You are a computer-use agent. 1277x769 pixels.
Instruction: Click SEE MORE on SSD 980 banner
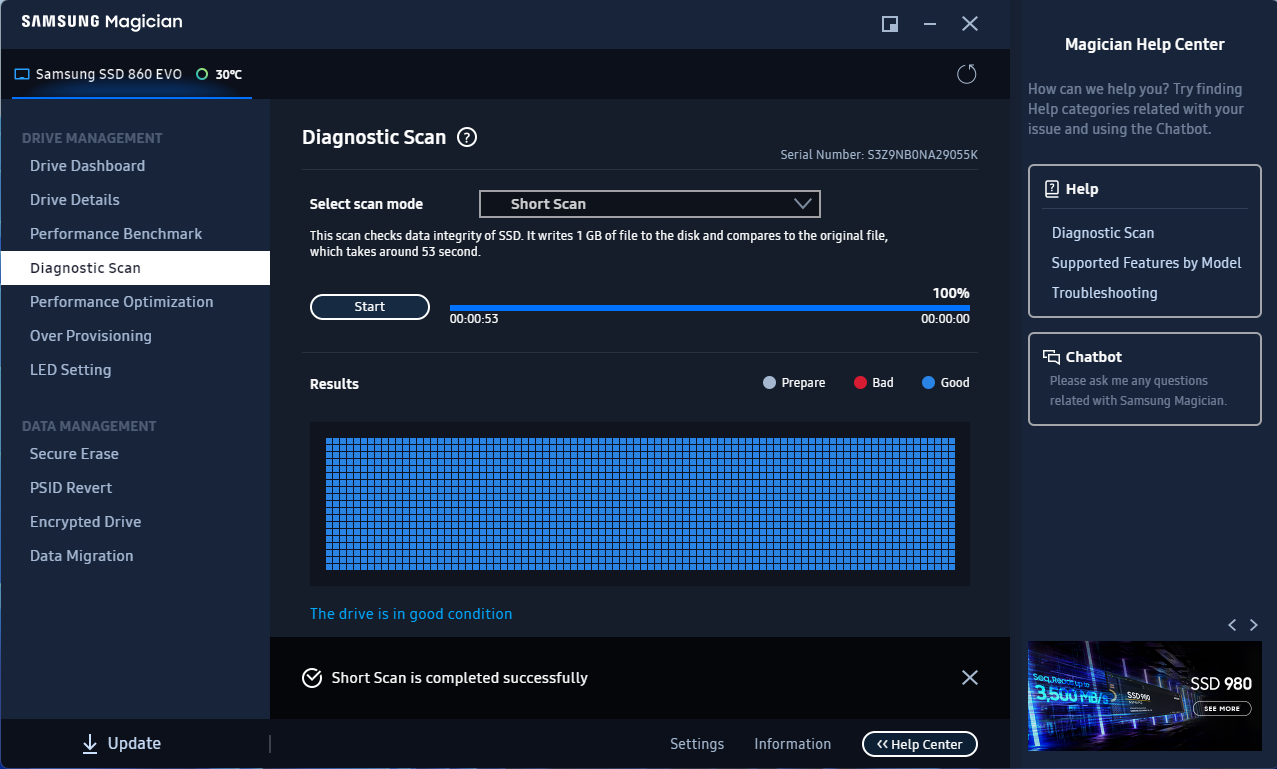pyautogui.click(x=1222, y=708)
